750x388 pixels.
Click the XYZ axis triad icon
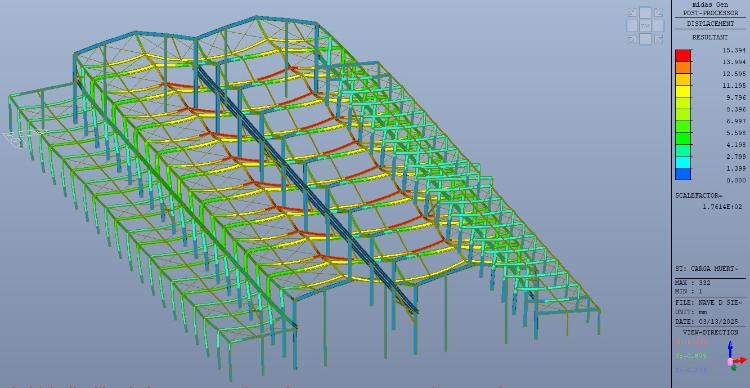pyautogui.click(x=734, y=355)
